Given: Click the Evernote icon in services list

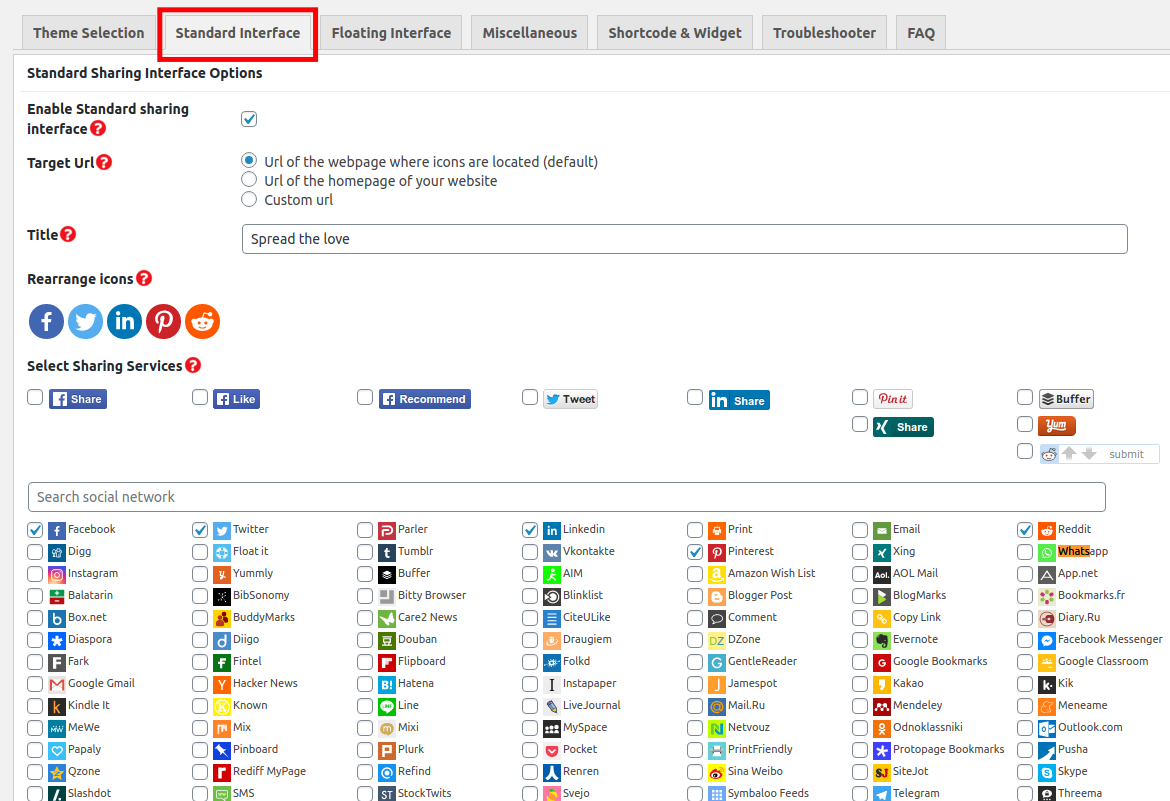Looking at the screenshot, I should (882, 641).
